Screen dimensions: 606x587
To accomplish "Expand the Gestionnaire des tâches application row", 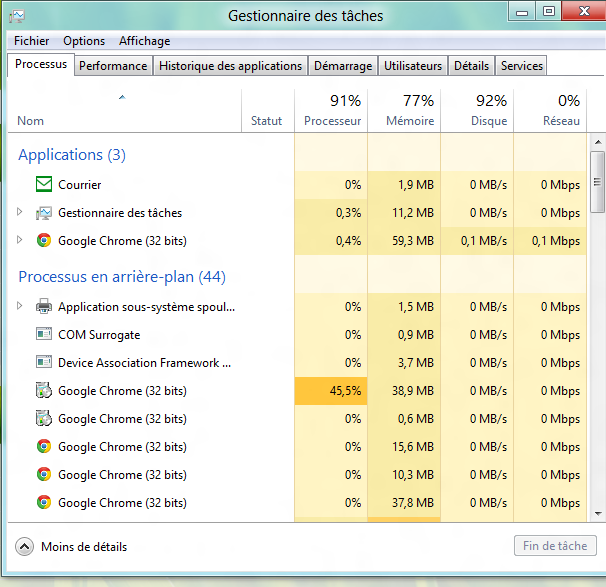I will point(20,212).
